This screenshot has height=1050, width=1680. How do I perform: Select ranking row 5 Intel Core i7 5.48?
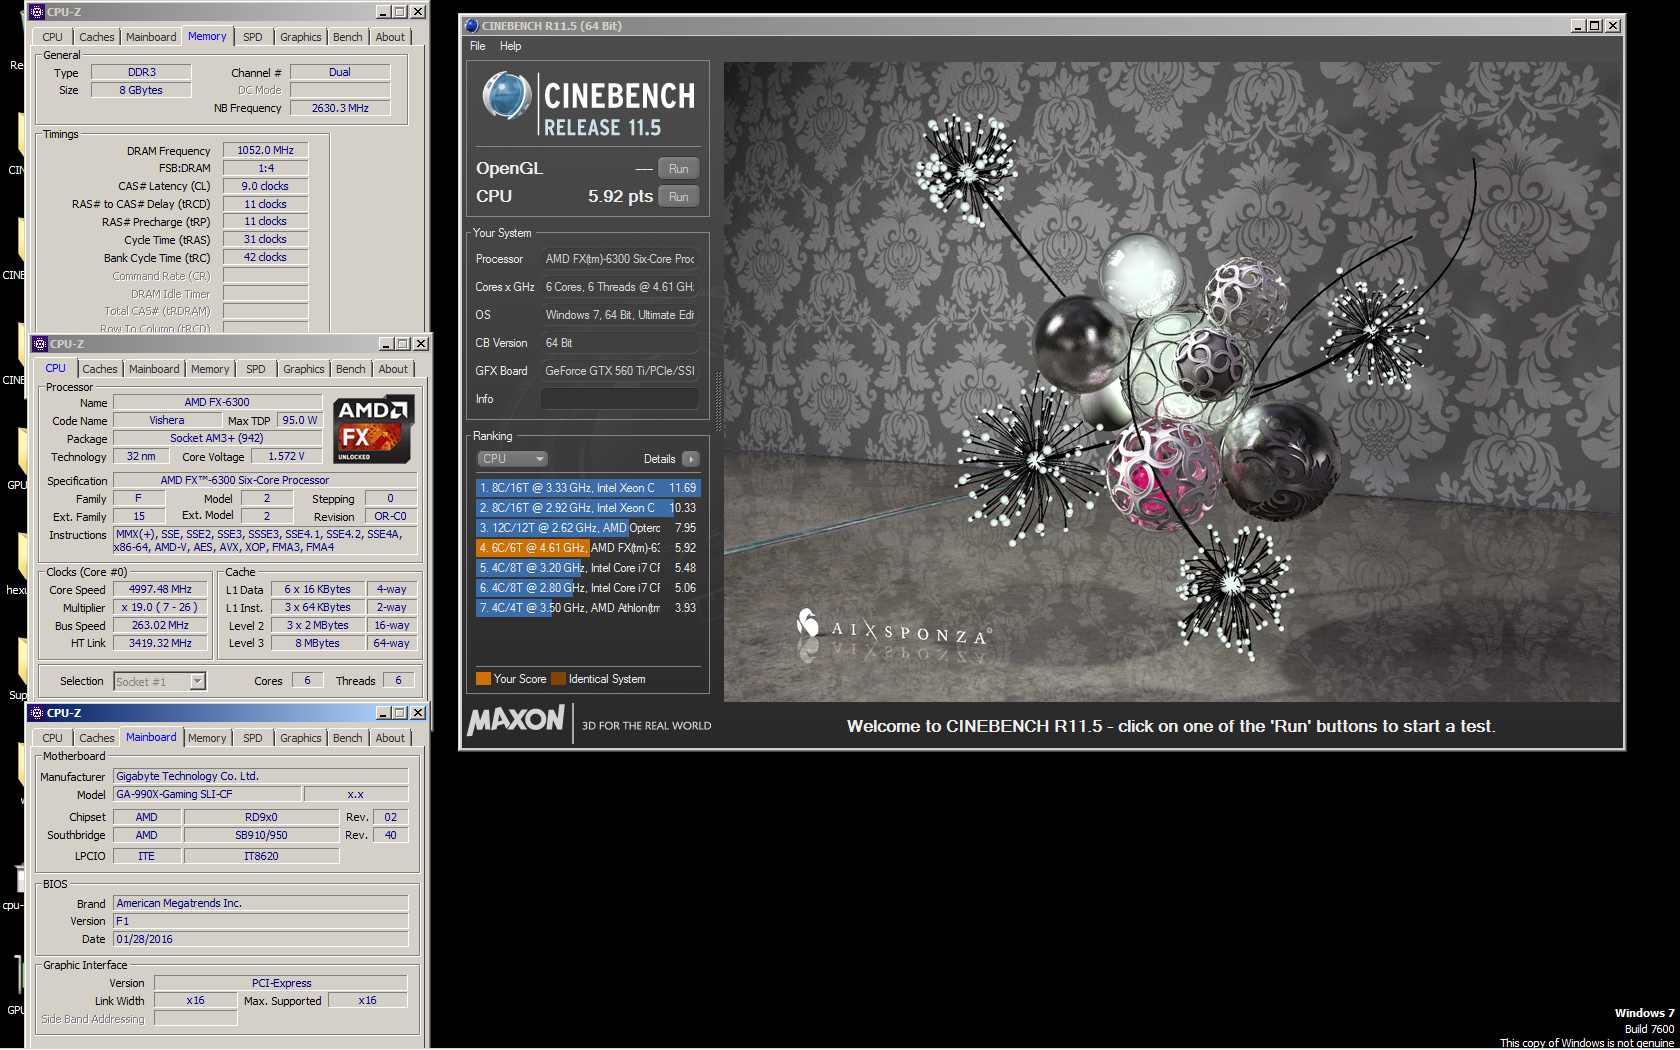pos(588,568)
